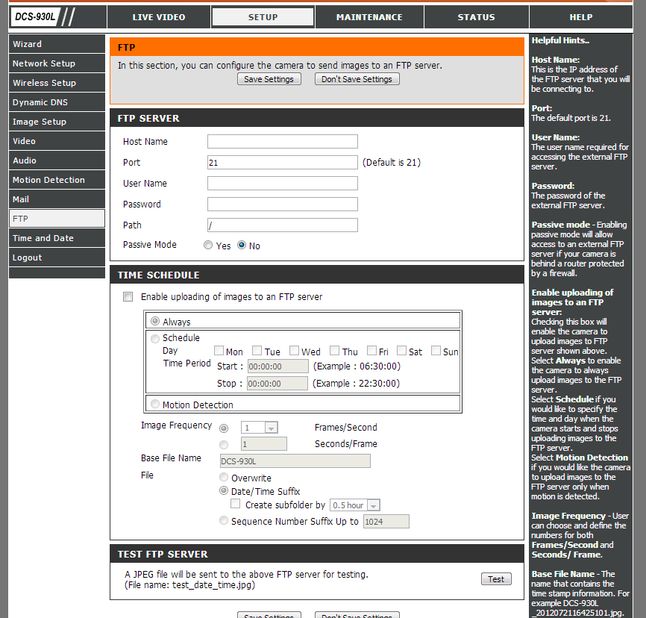Screen dimensions: 646x618
Task: Open Audio settings in the sidebar
Action: [57, 160]
